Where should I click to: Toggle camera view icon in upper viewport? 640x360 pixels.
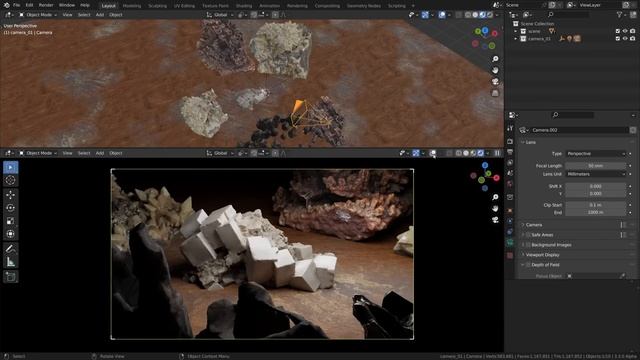495,82
